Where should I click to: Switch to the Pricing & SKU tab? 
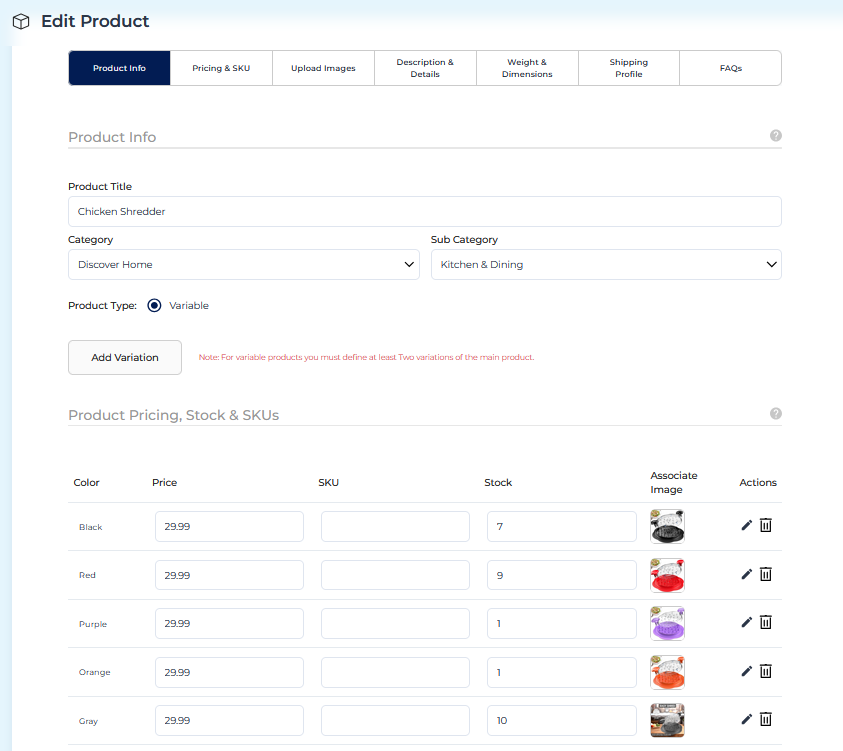click(x=221, y=68)
